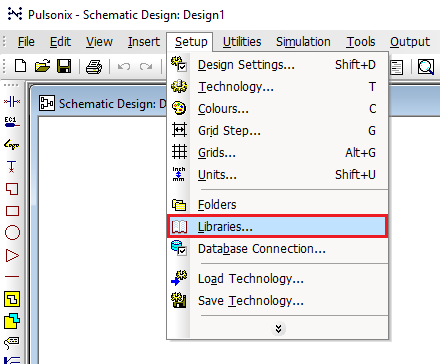Select the Insert Circle tool
Image resolution: width=440 pixels, height=364 pixels.
click(12, 233)
